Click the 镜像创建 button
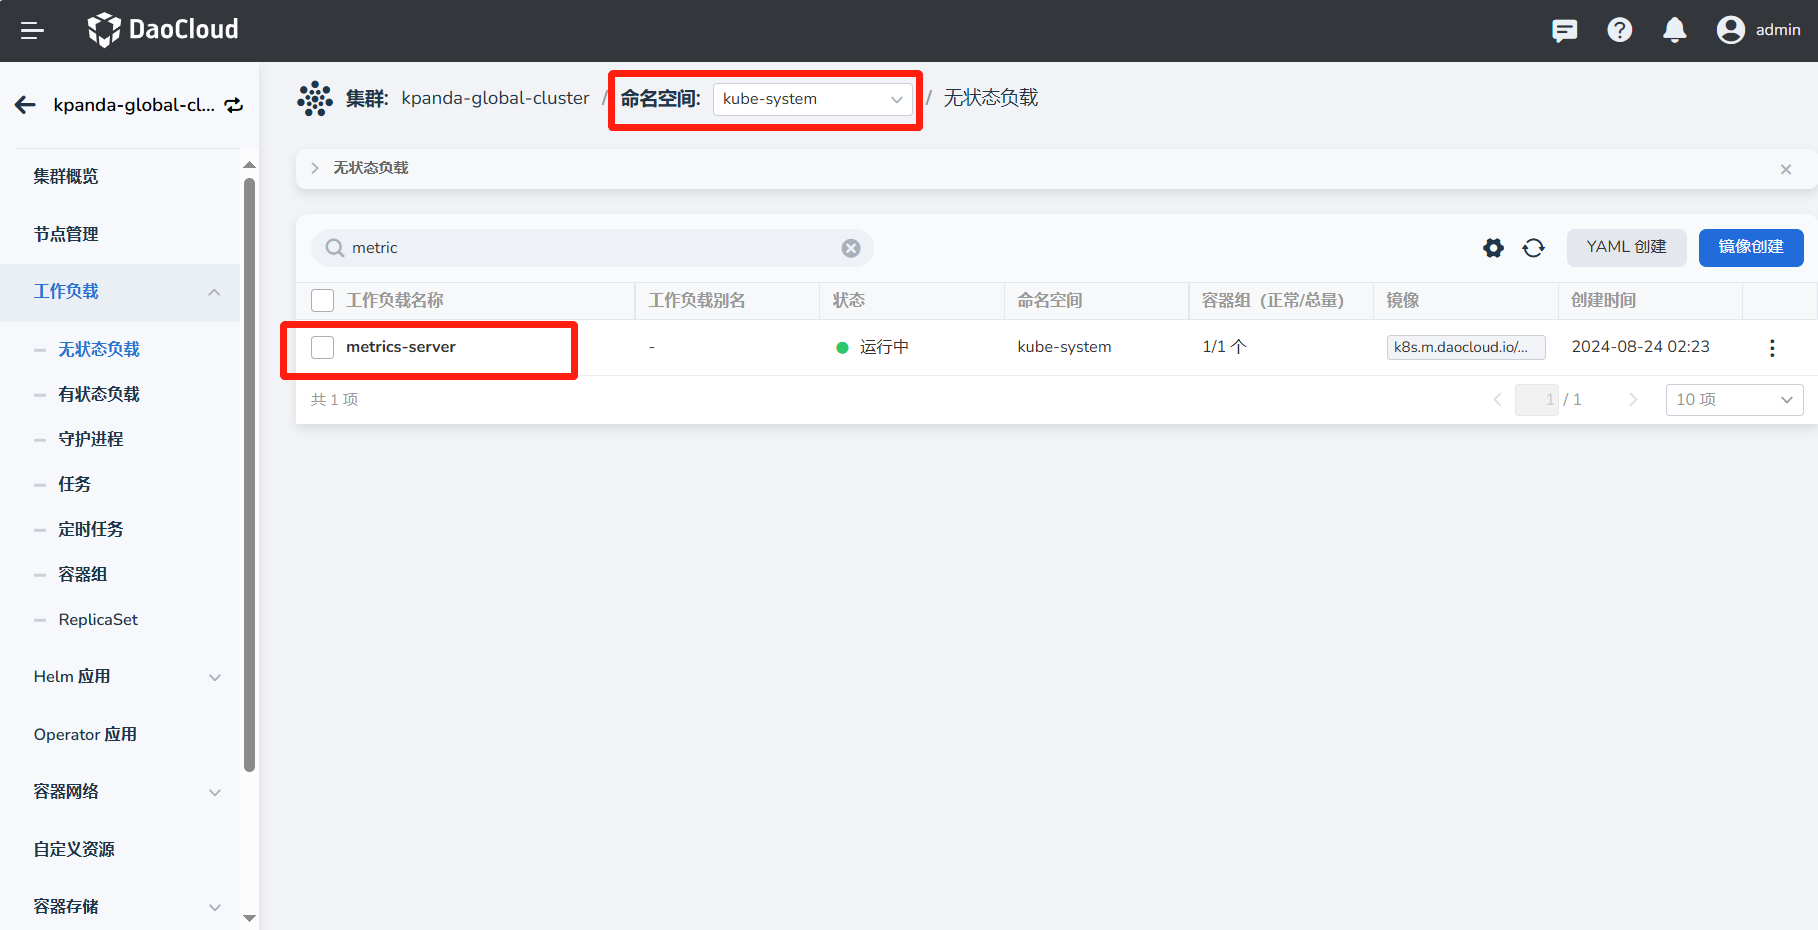Image resolution: width=1818 pixels, height=930 pixels. coord(1750,248)
